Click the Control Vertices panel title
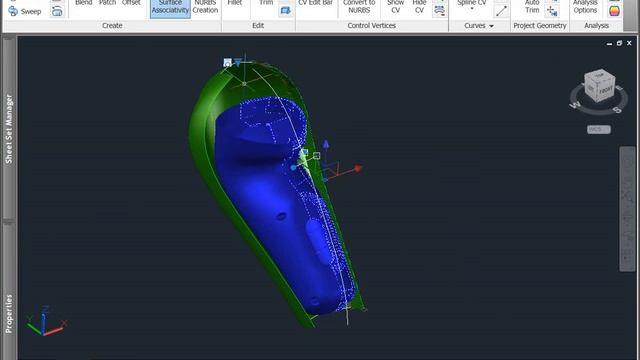Screen dimensions: 640x360 pos(371,26)
